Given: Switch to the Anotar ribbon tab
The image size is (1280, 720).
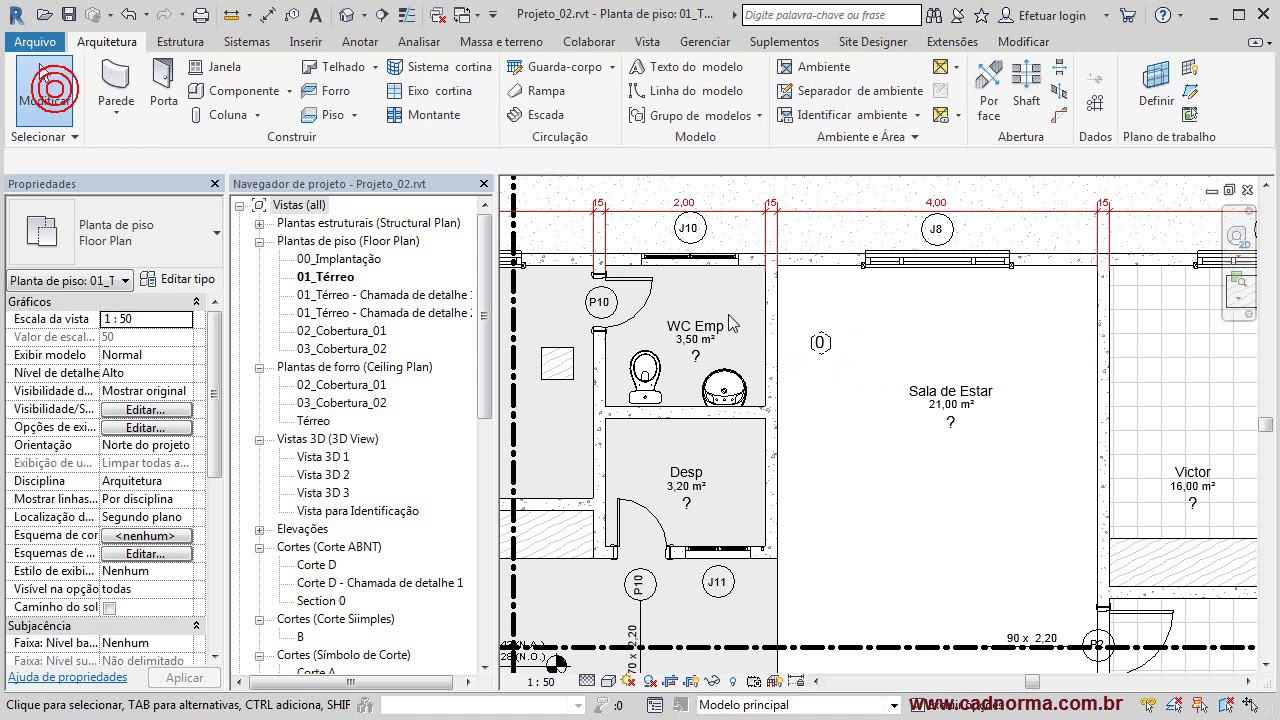Looking at the screenshot, I should pyautogui.click(x=360, y=42).
